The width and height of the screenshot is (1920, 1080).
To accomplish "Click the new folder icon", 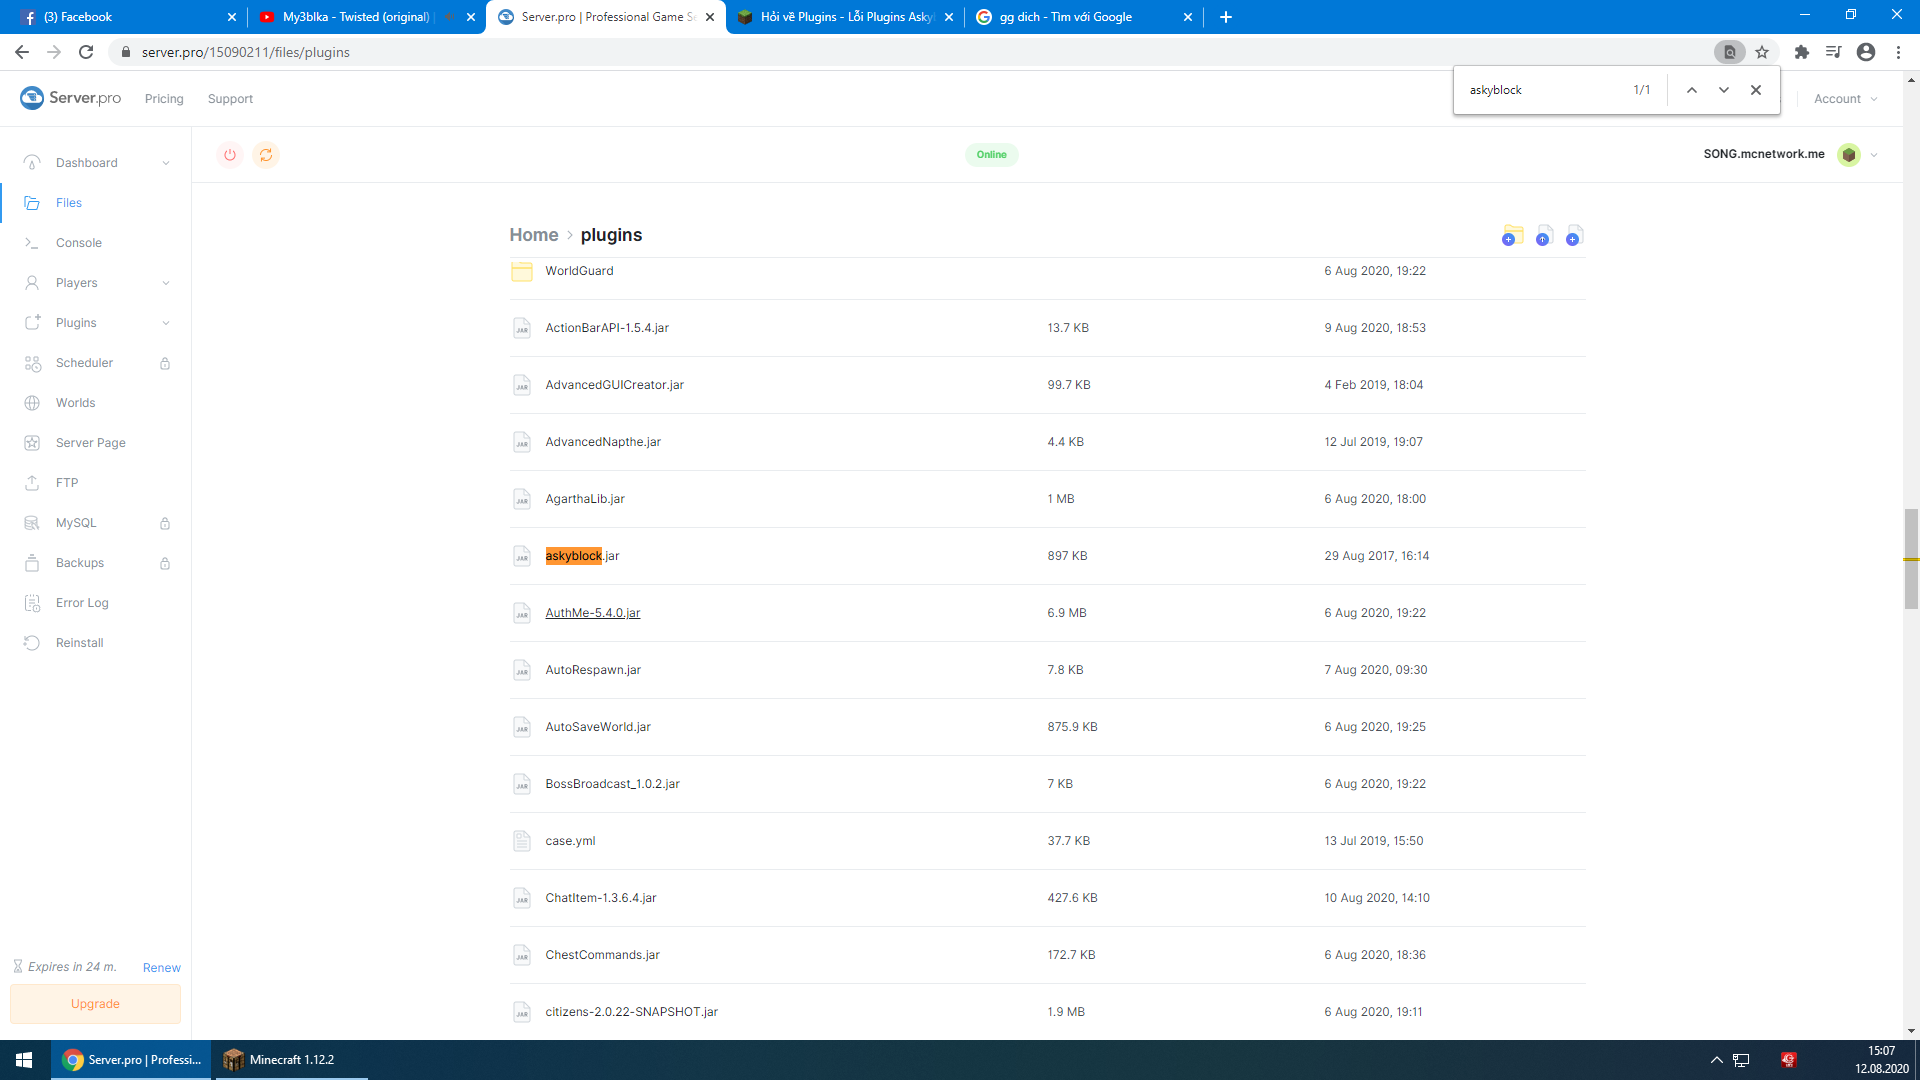I will pyautogui.click(x=1512, y=236).
